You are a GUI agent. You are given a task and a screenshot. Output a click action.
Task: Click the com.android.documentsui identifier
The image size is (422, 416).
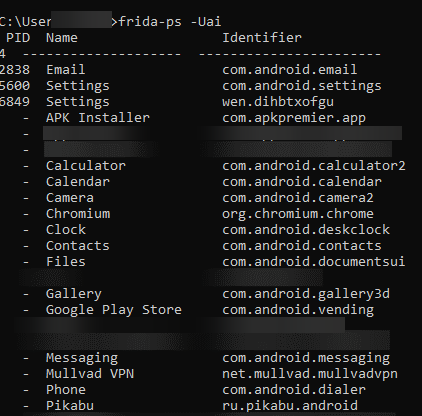(x=314, y=262)
